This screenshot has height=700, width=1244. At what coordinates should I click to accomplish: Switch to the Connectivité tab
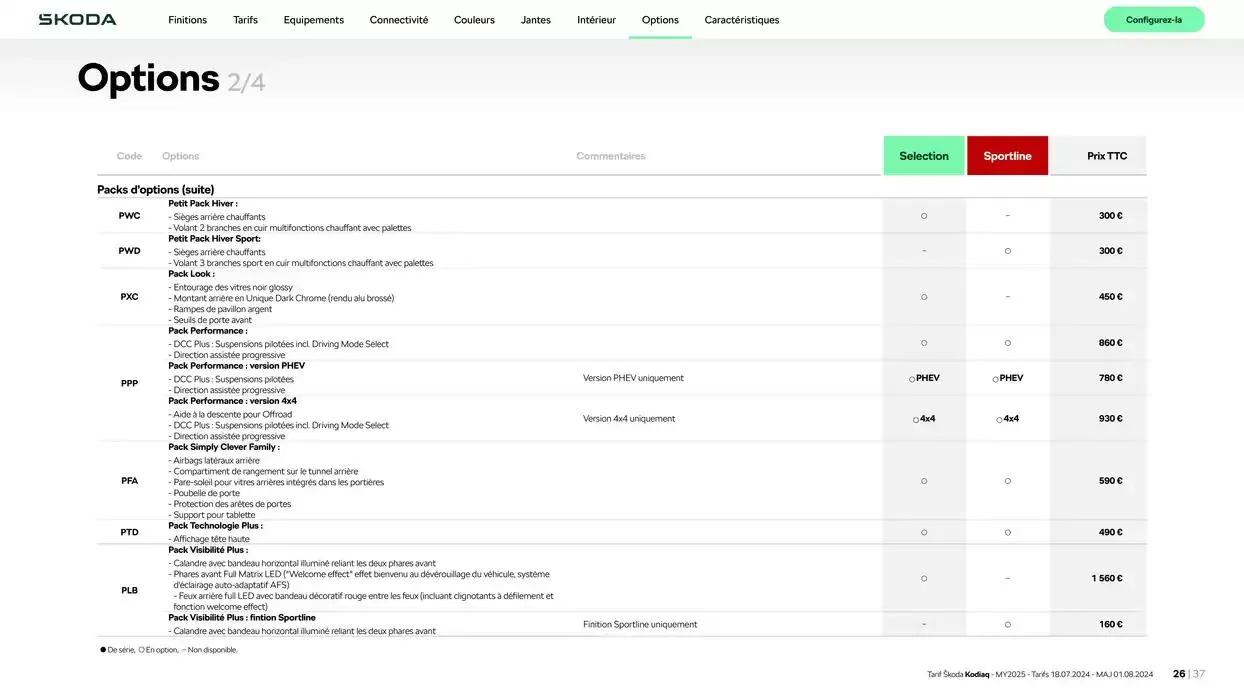tap(398, 20)
